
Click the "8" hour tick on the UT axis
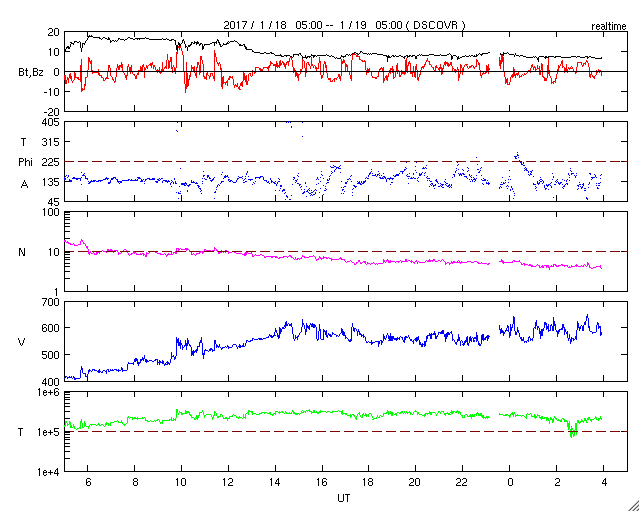tap(135, 483)
